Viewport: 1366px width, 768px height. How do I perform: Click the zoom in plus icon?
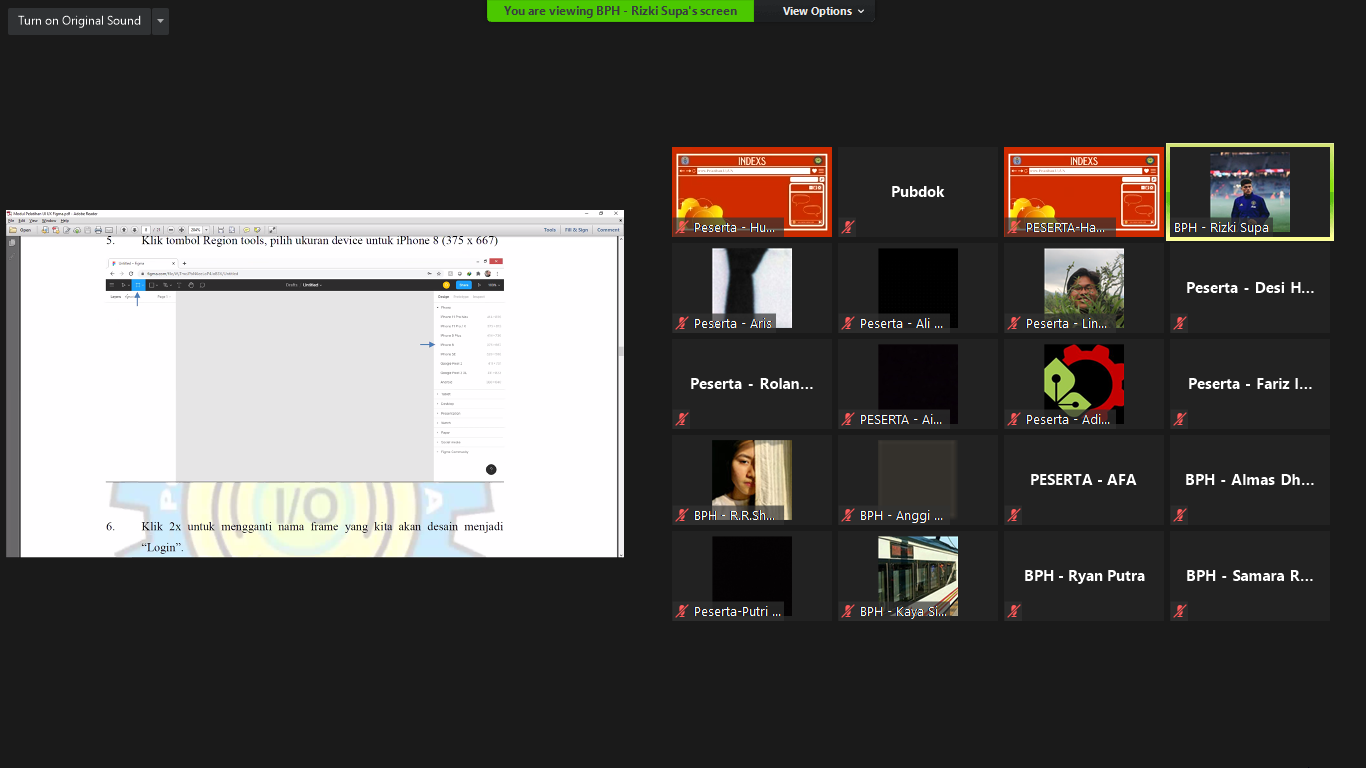[x=181, y=230]
